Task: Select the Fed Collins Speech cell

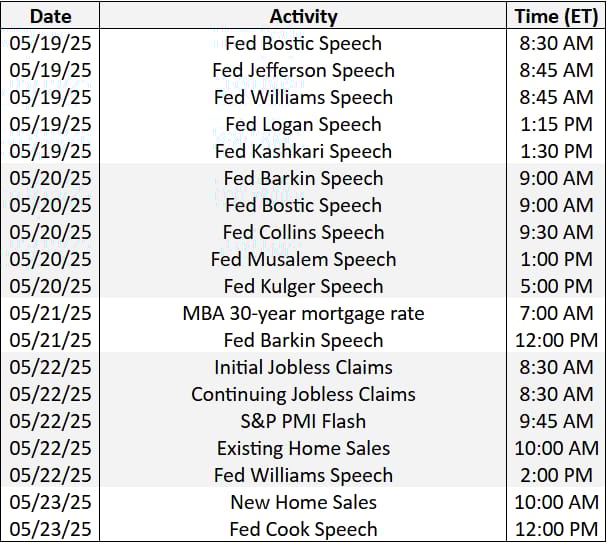Action: click(x=303, y=233)
